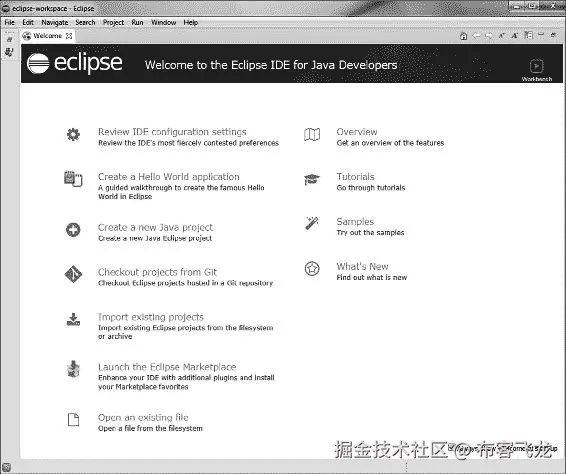Open the Overview title link
This screenshot has width=566, height=474.
click(357, 132)
